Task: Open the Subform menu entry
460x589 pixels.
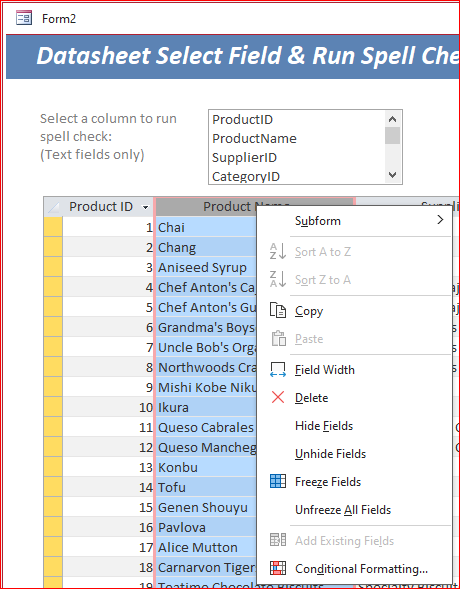Action: pyautogui.click(x=355, y=220)
